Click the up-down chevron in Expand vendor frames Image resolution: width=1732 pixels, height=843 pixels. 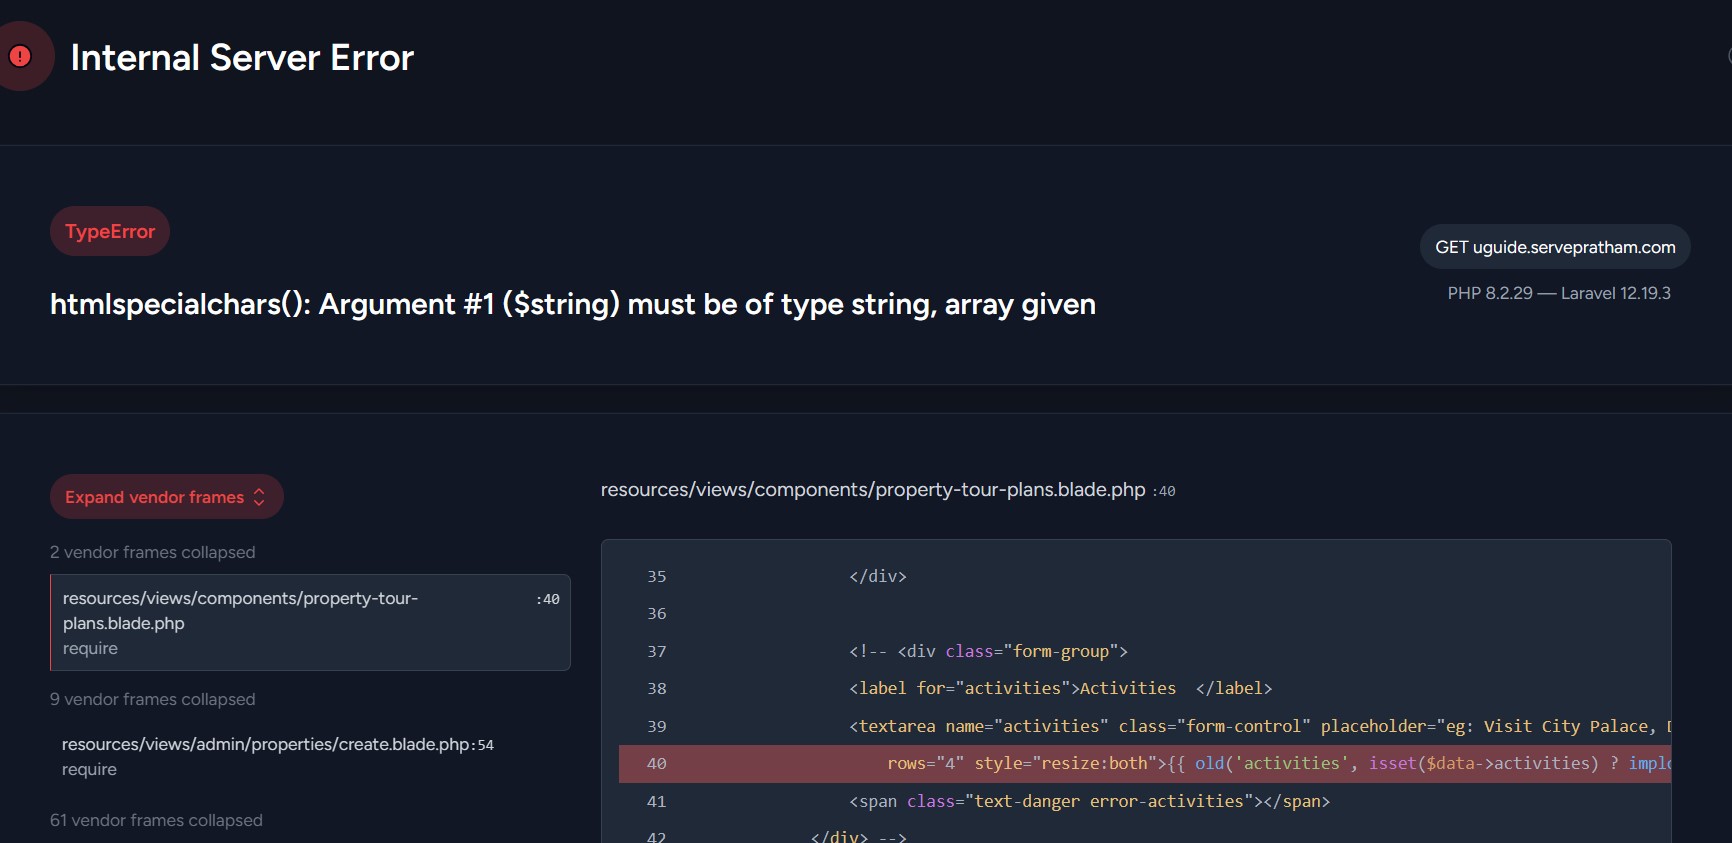[x=259, y=497]
